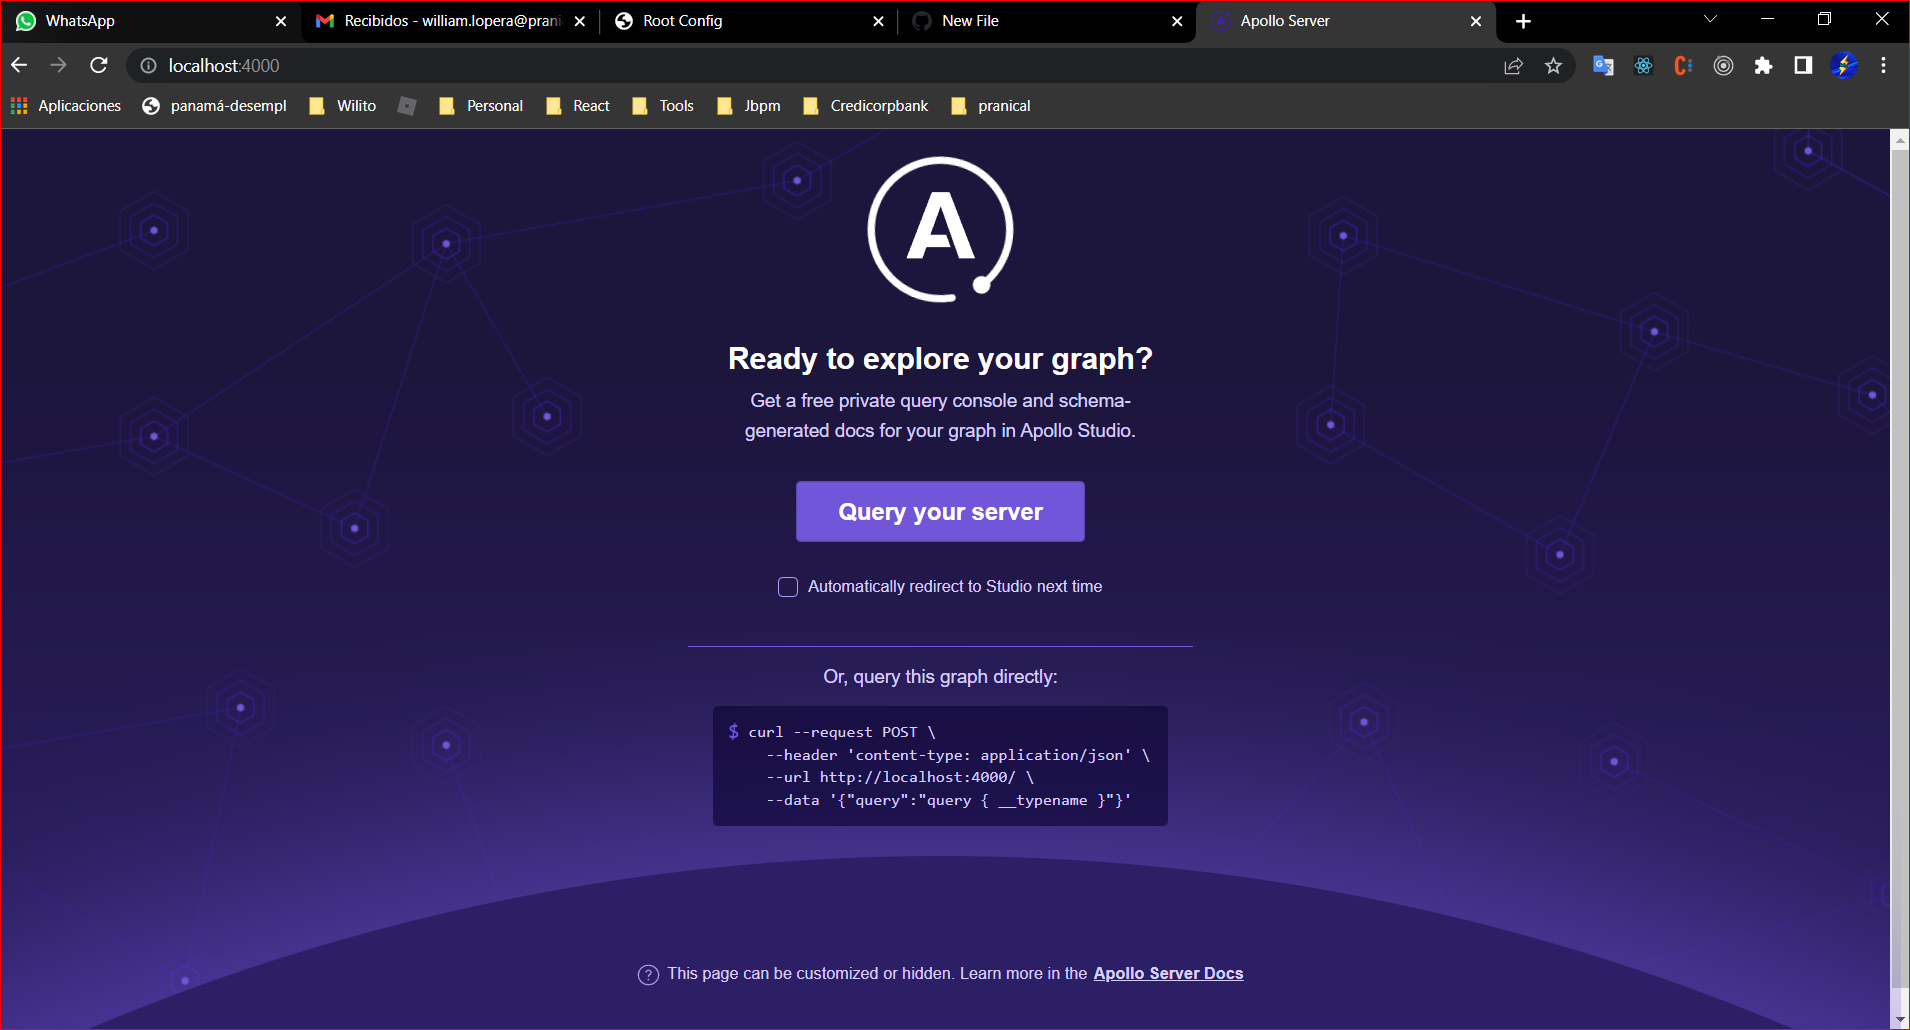Open the Apollo Server Docs link
The height and width of the screenshot is (1030, 1910).
pos(1168,974)
